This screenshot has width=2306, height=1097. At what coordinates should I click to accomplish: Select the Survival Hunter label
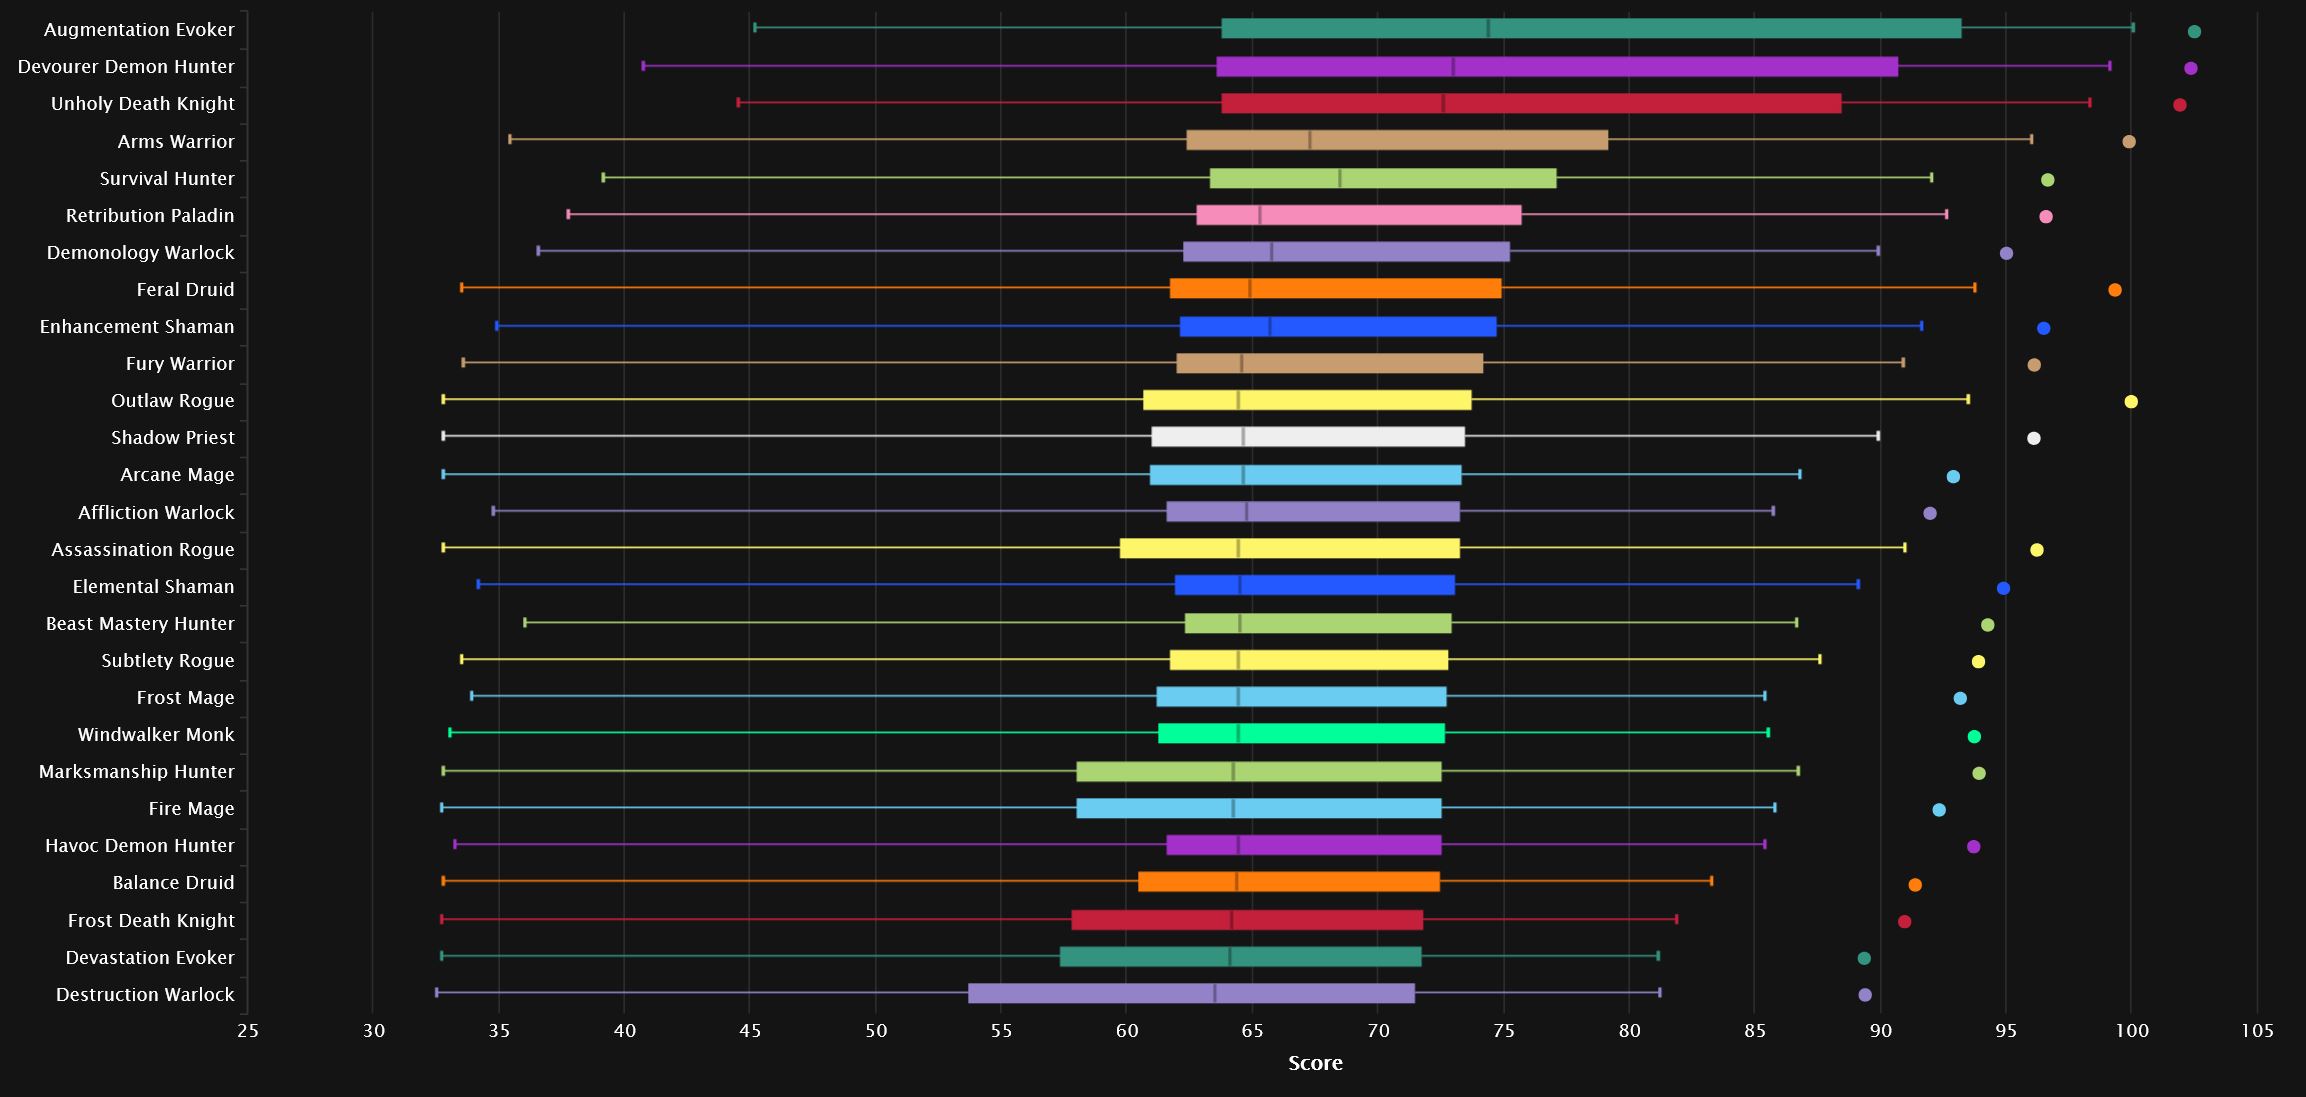167,179
